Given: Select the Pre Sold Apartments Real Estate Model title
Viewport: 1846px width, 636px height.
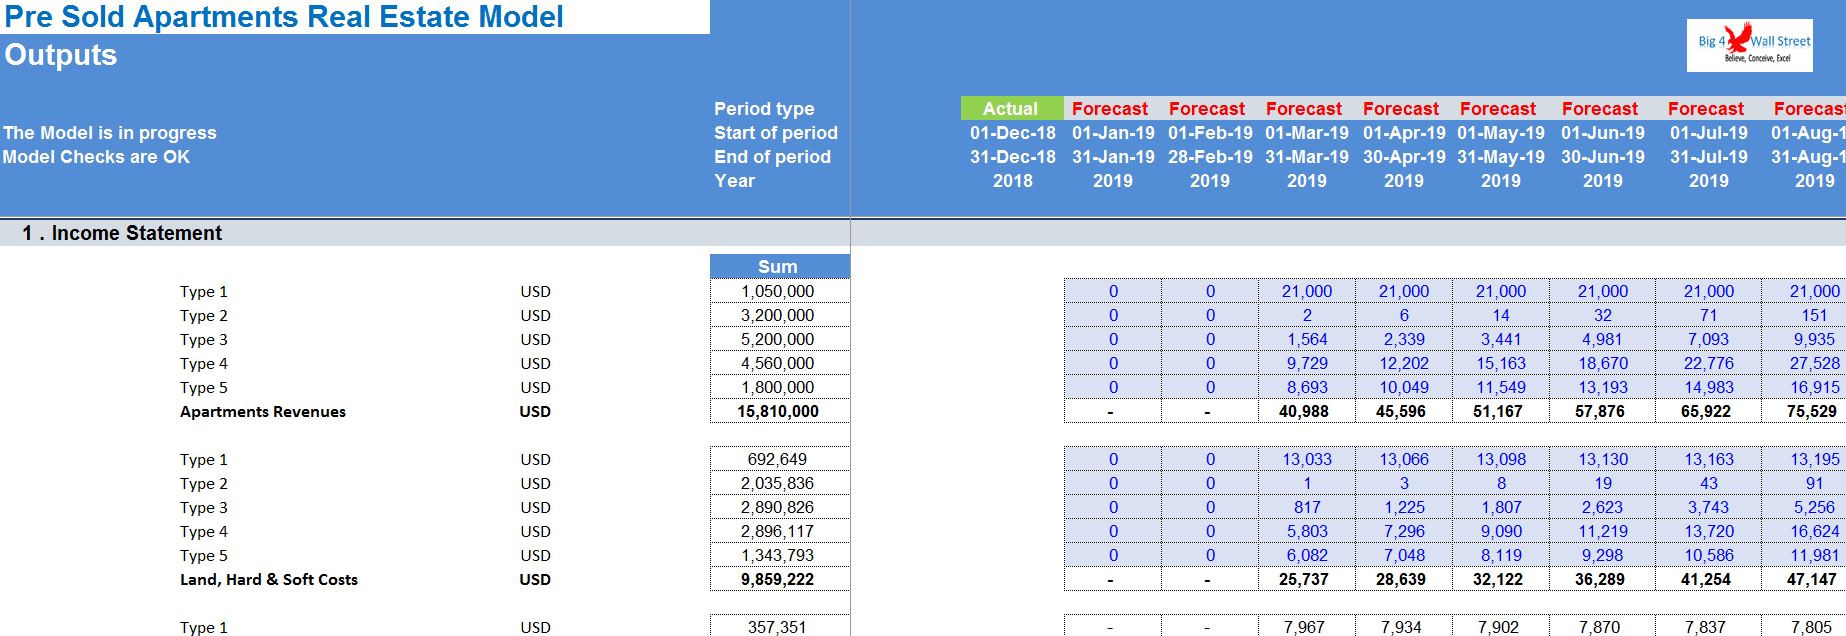Looking at the screenshot, I should point(284,17).
